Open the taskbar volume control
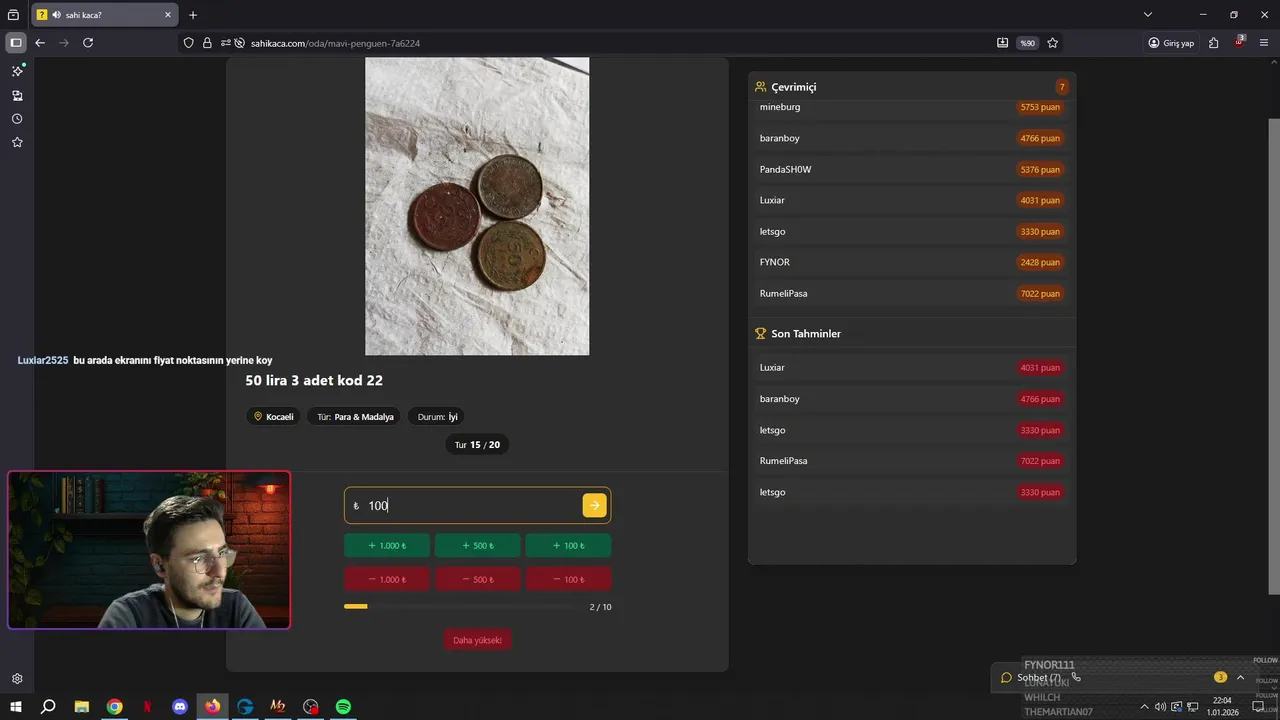This screenshot has width=1280, height=720. coord(1160,707)
